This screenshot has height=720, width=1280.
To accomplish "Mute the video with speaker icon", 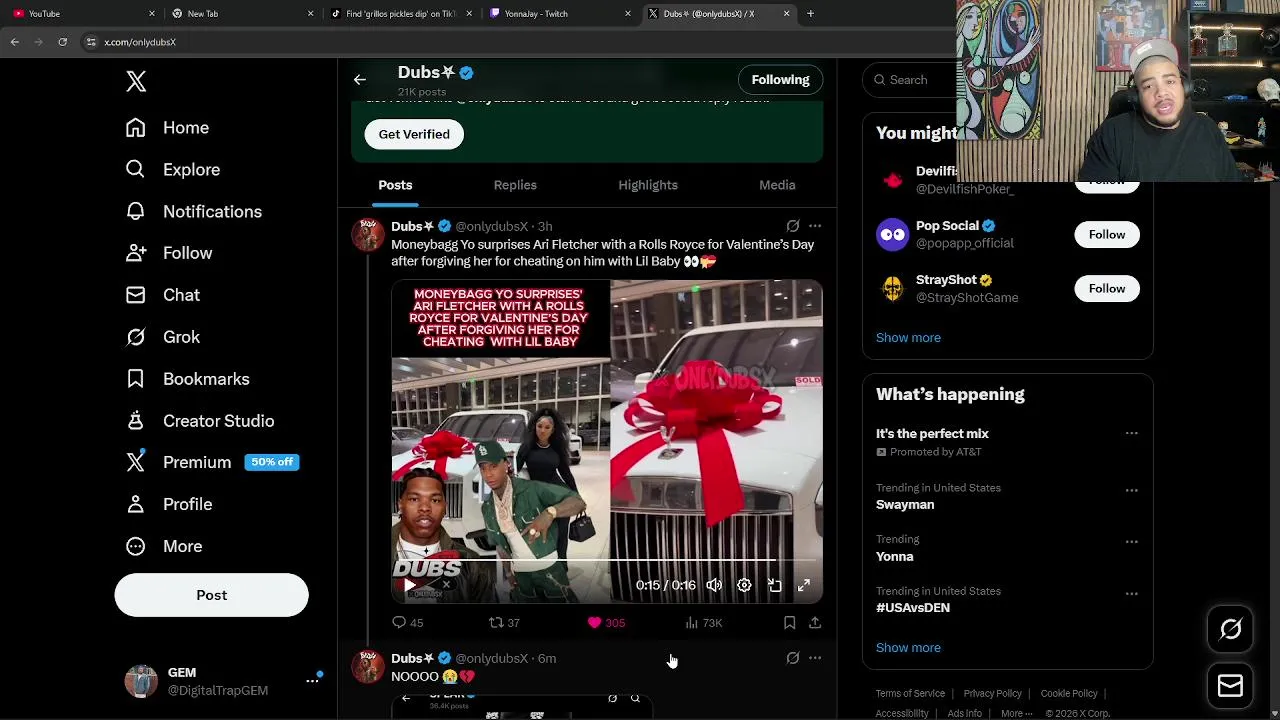I will click(x=714, y=586).
